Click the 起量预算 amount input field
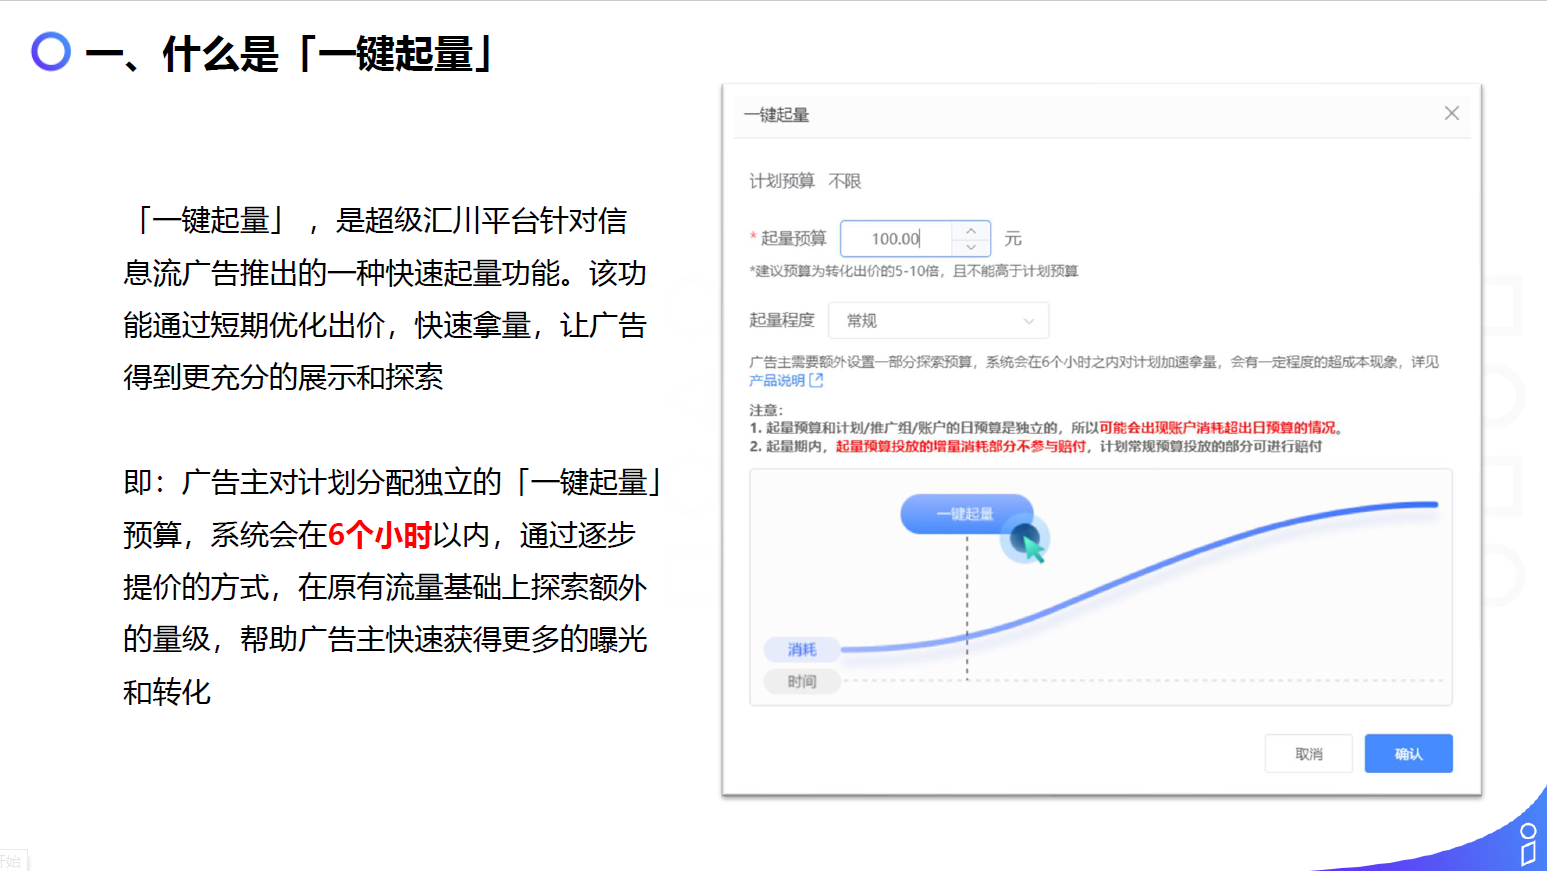The height and width of the screenshot is (871, 1547). pos(896,239)
